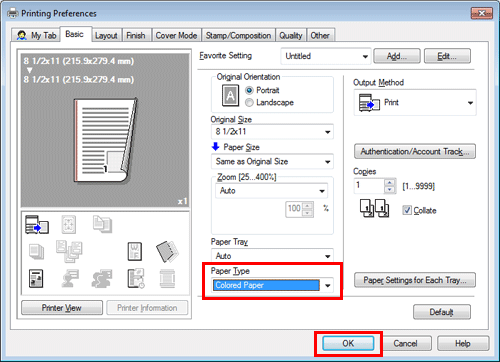The height and width of the screenshot is (362, 500).
Task: Click the Copies number input field
Action: (x=369, y=186)
